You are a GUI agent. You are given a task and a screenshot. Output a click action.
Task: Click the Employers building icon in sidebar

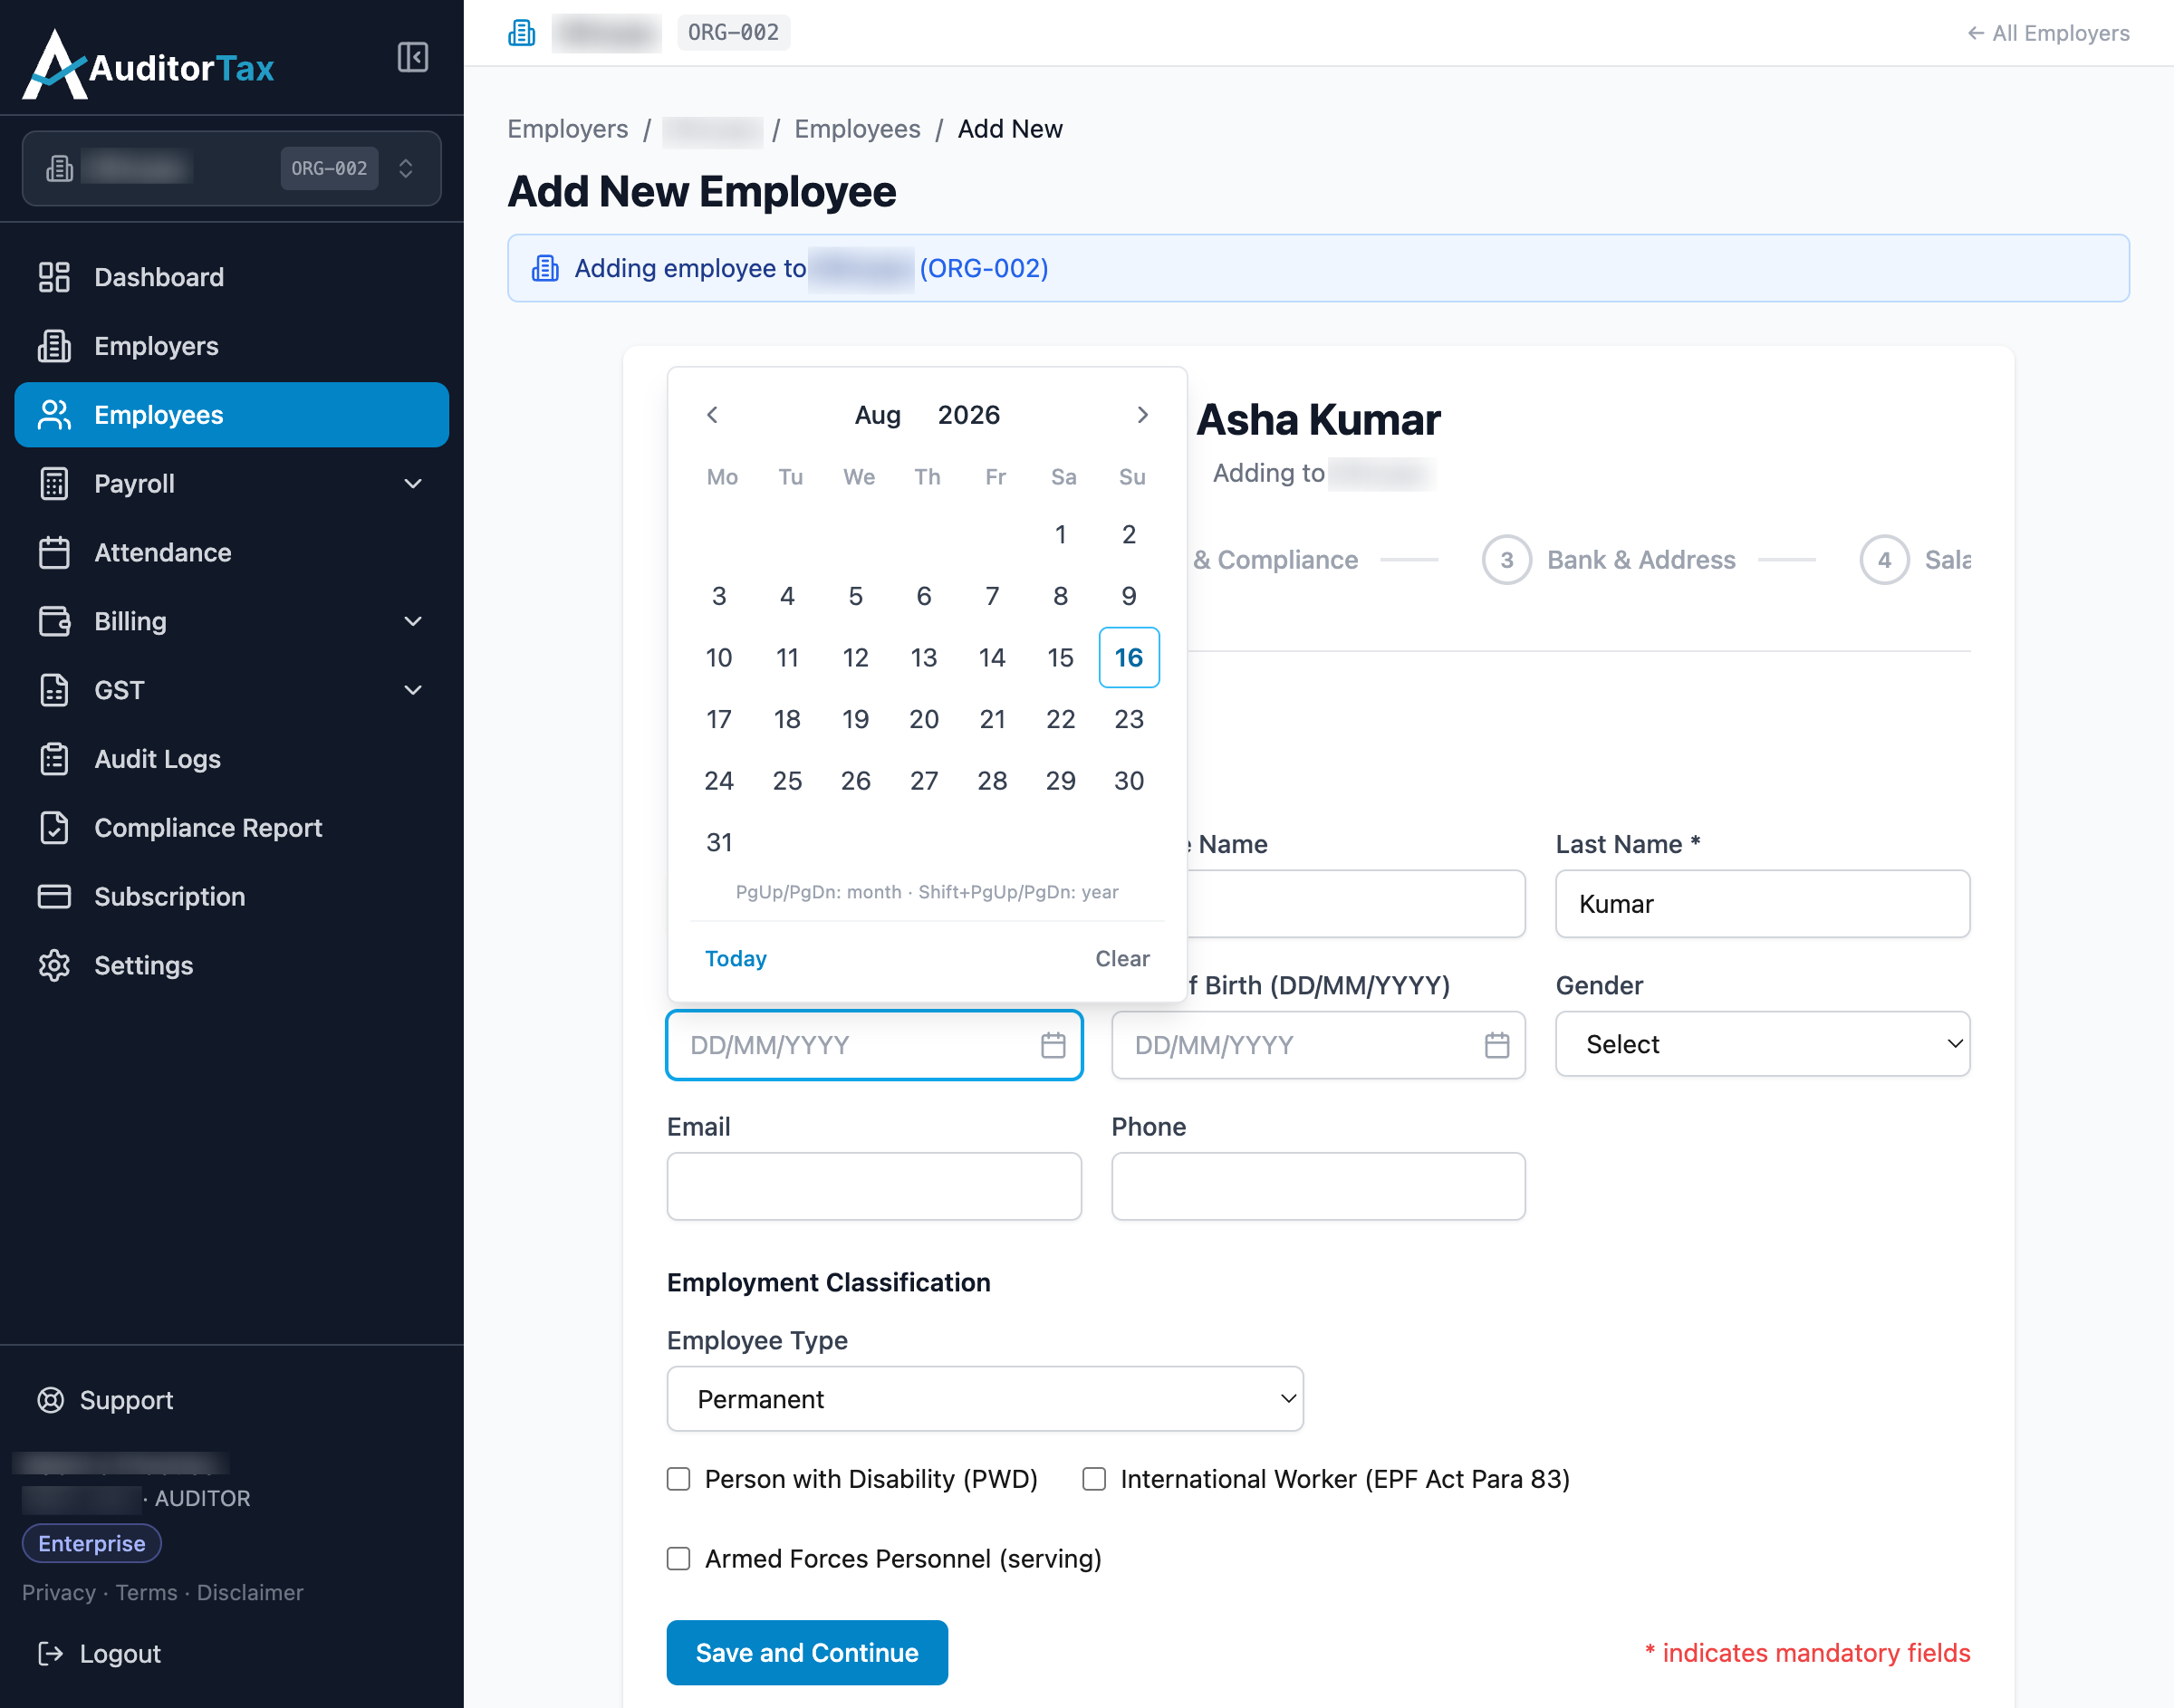point(54,346)
